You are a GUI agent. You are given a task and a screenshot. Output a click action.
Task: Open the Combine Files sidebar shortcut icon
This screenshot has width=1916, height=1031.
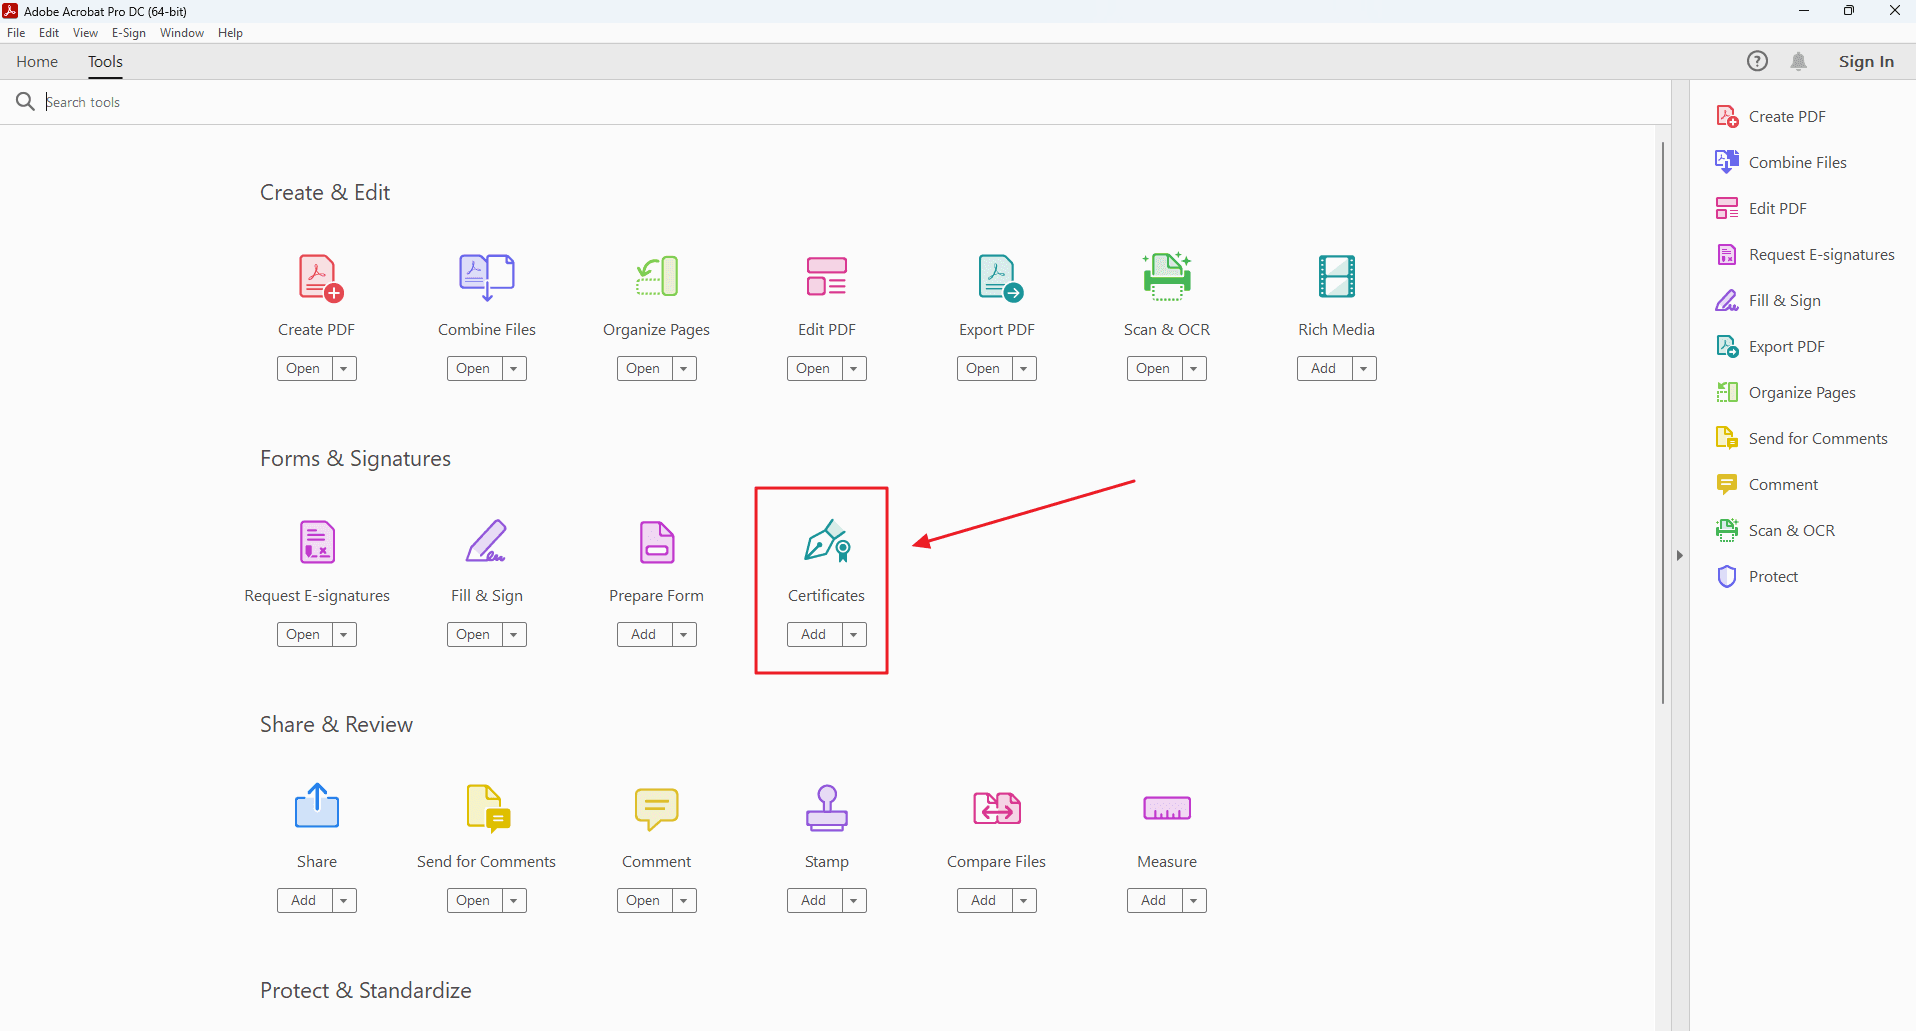point(1727,162)
